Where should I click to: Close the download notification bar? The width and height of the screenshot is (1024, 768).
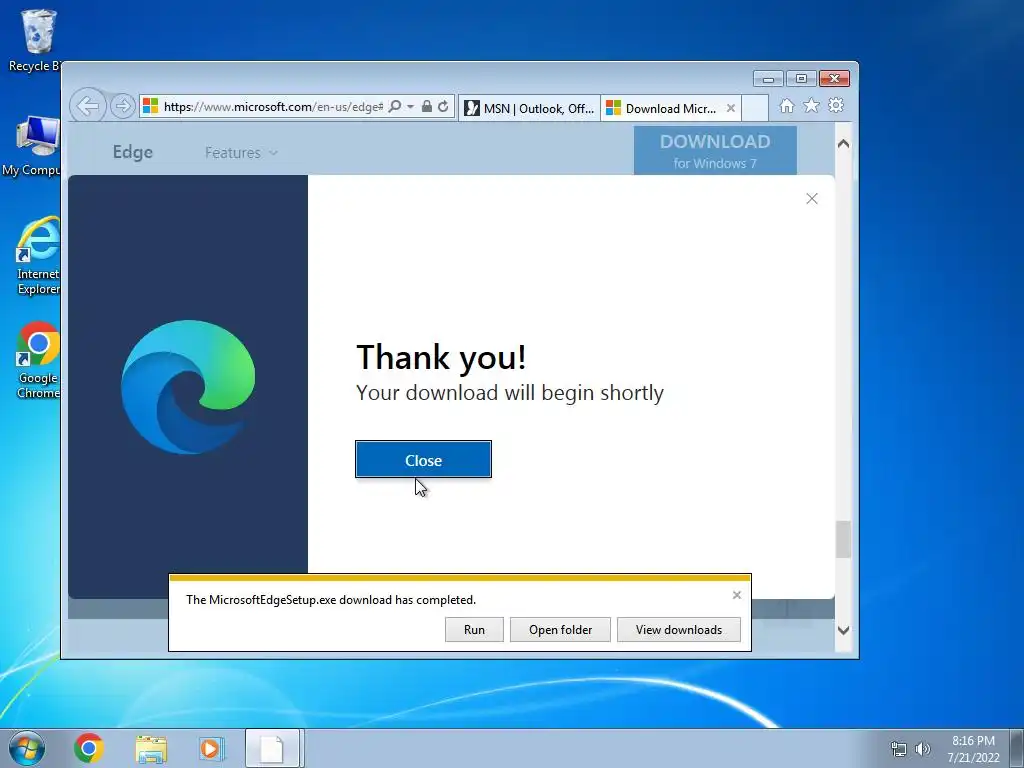[x=737, y=595]
